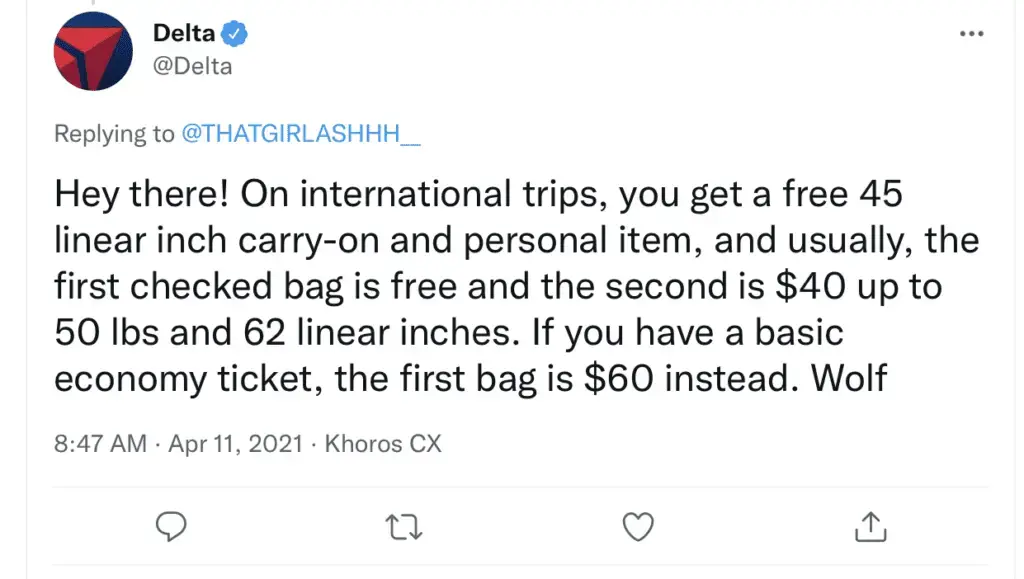Screen dimensions: 1024x579
Task: Expand retweet options via retweet icon
Action: pyautogui.click(x=404, y=526)
